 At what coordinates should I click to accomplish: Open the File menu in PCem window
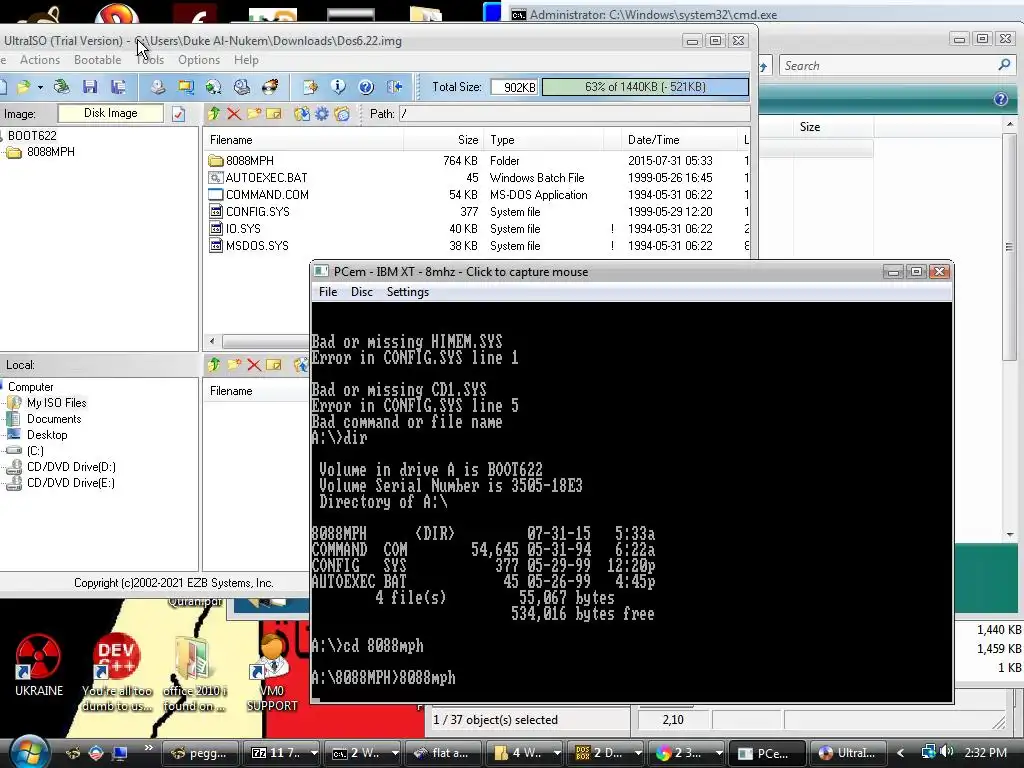click(328, 292)
